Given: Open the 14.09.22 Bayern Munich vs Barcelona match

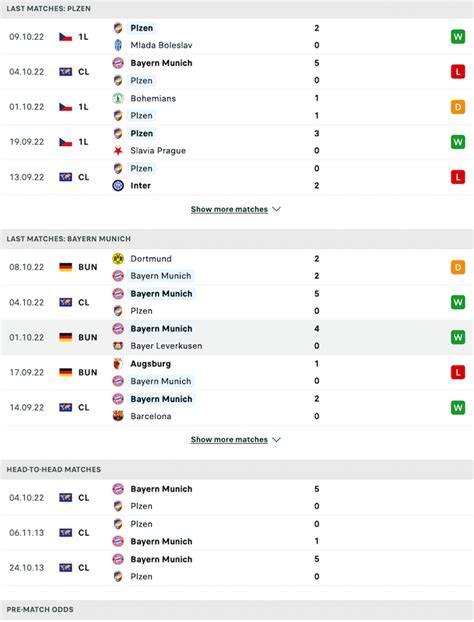Looking at the screenshot, I should pos(237,408).
